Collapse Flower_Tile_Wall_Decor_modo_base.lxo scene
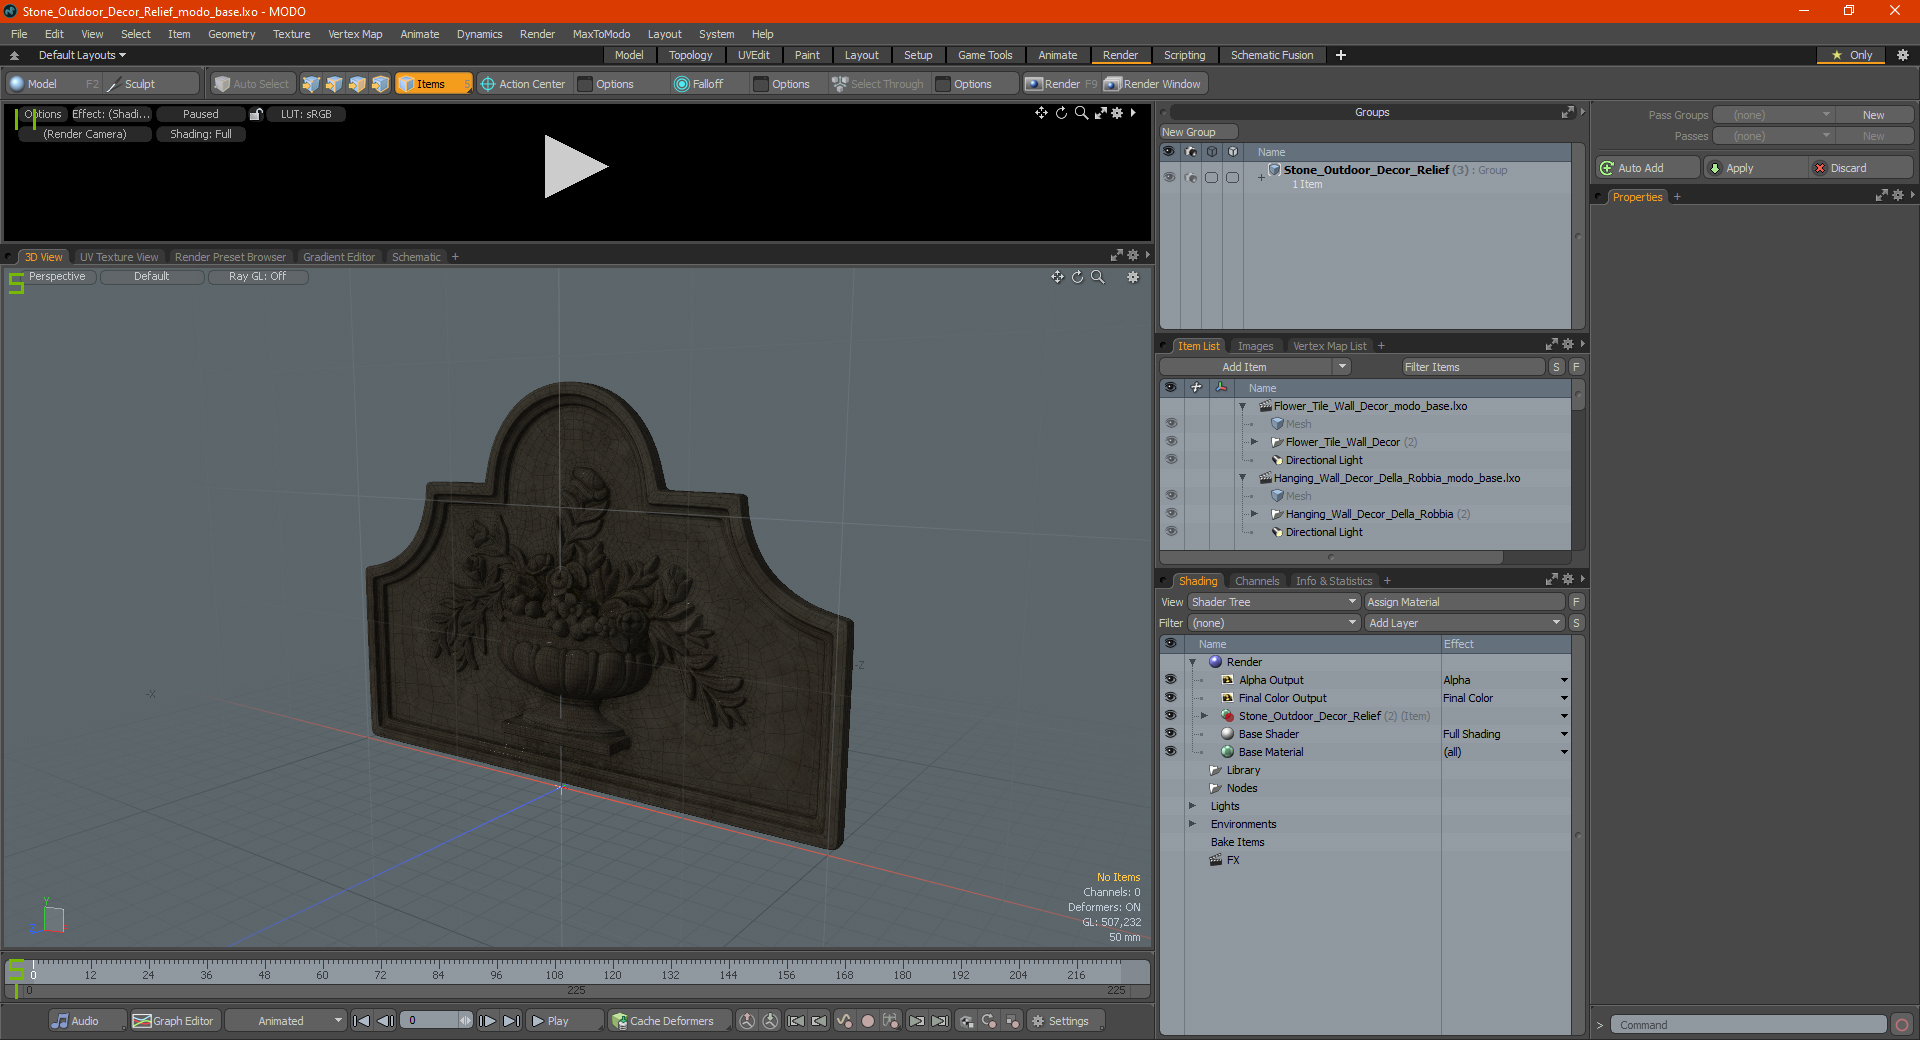This screenshot has width=1920, height=1040. (1243, 406)
